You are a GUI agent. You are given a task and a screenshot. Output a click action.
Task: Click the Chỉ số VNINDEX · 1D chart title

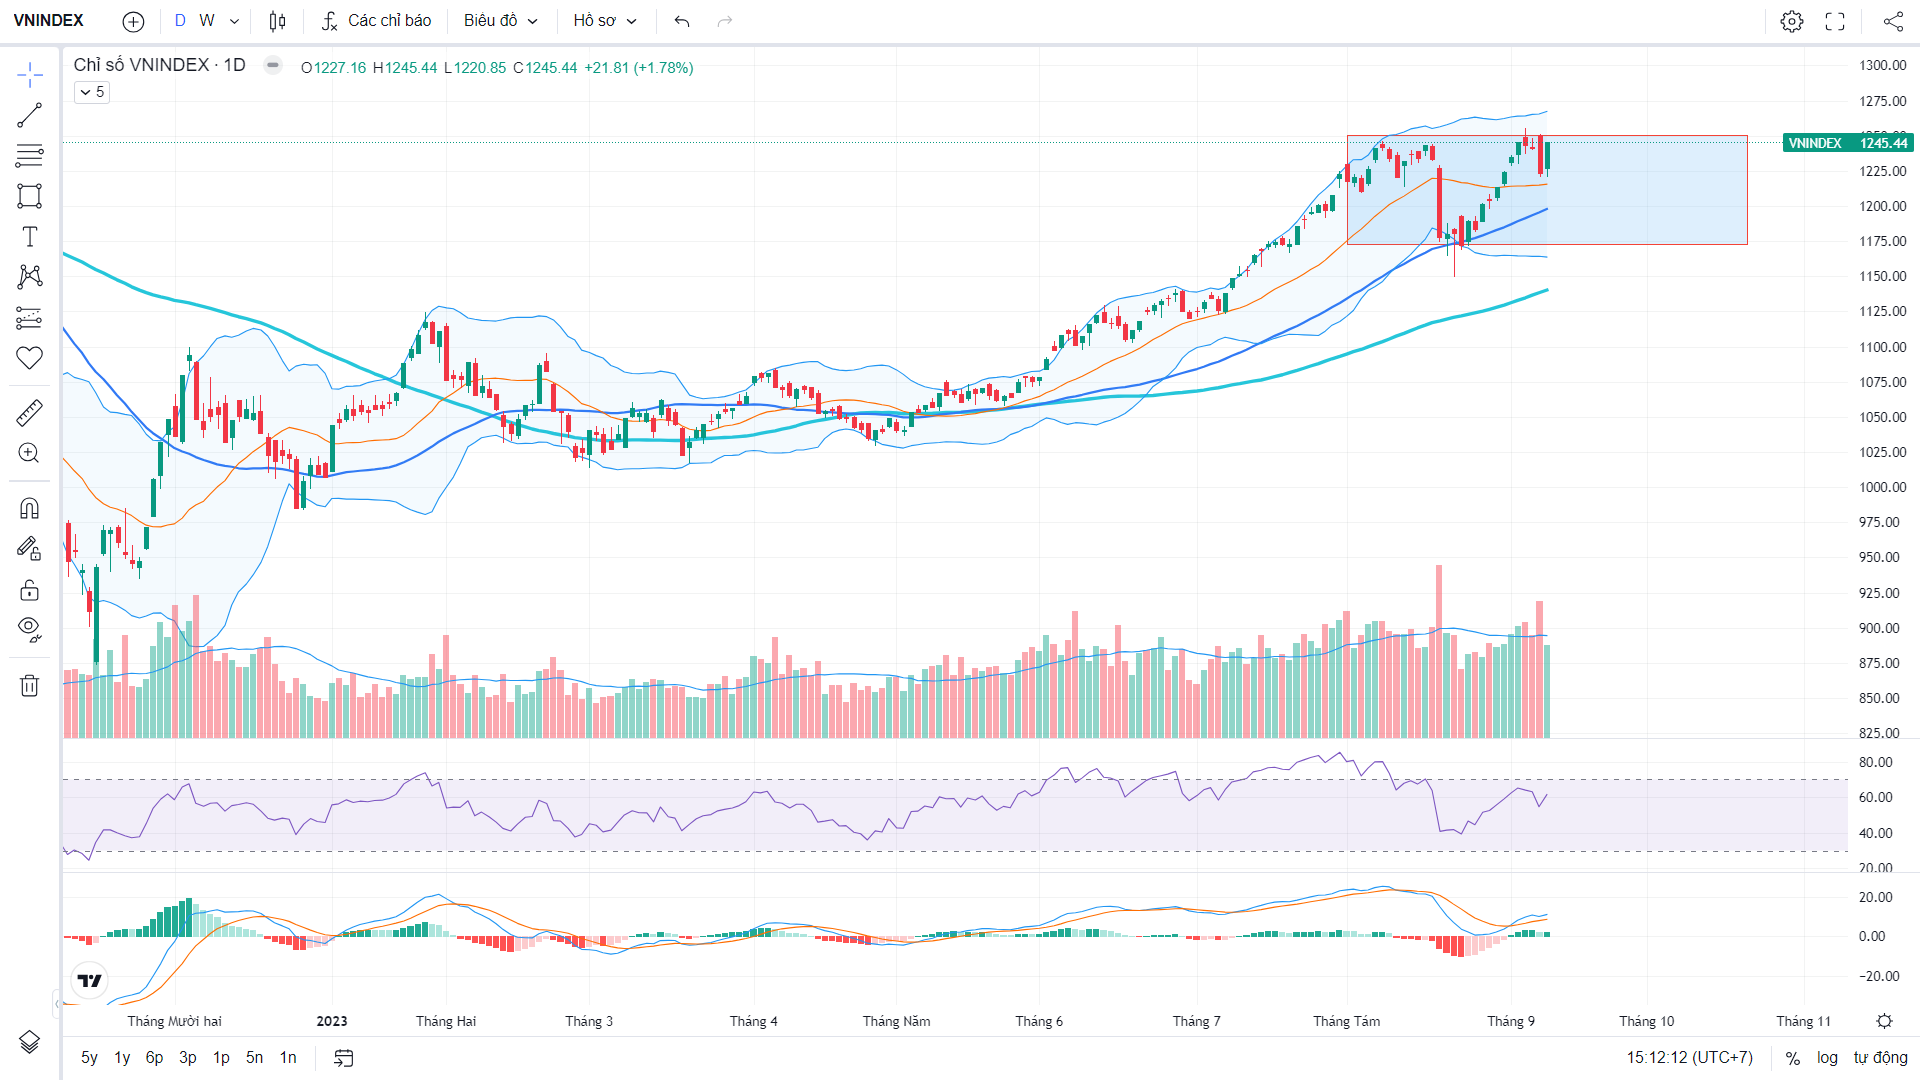coord(160,65)
